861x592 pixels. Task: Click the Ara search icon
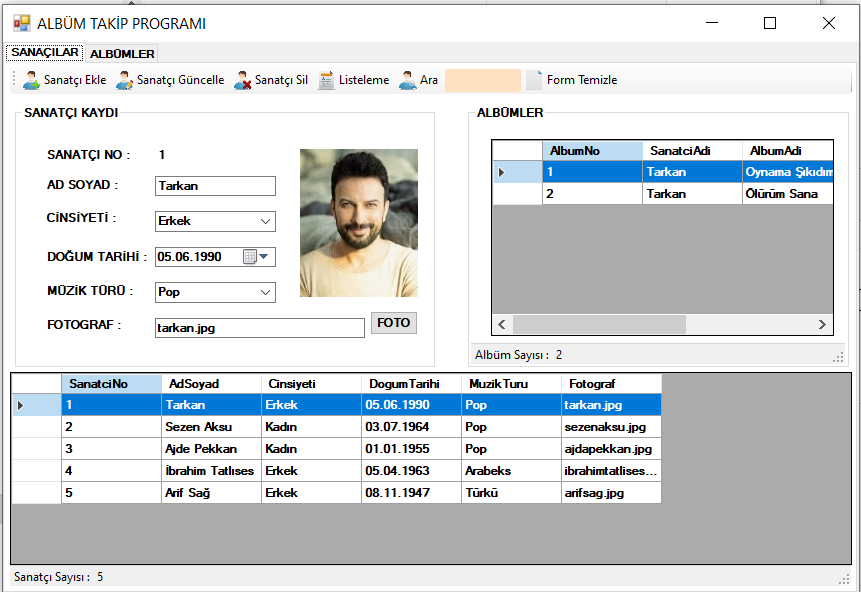coord(408,81)
